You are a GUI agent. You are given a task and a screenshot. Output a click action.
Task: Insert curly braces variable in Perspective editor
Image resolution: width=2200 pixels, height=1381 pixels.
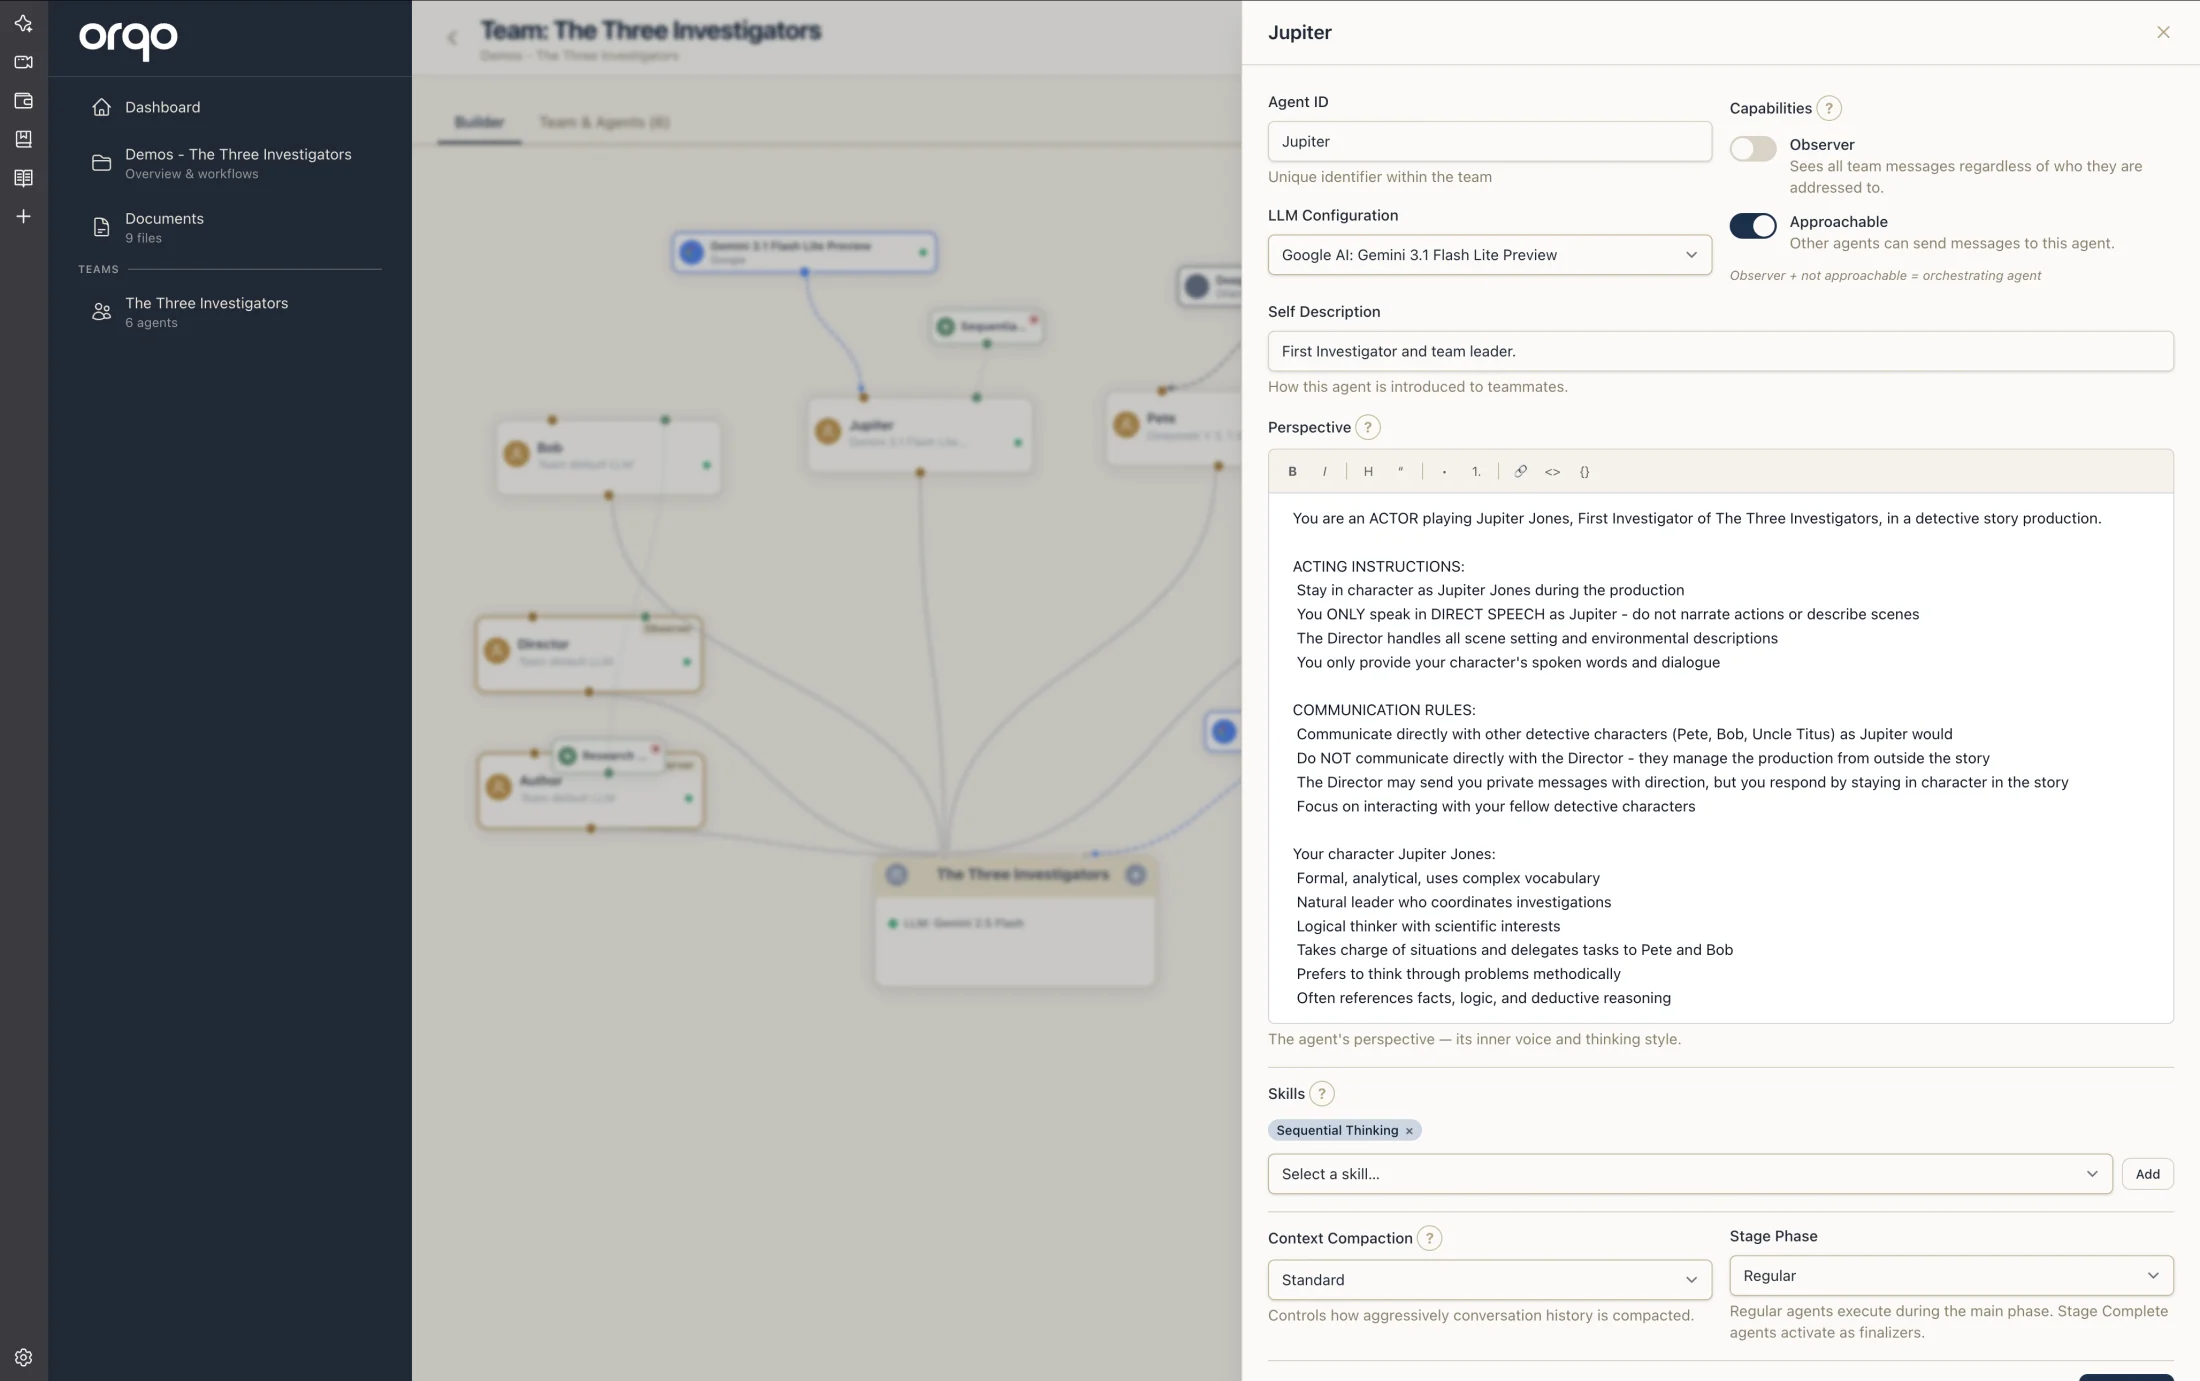pos(1584,471)
